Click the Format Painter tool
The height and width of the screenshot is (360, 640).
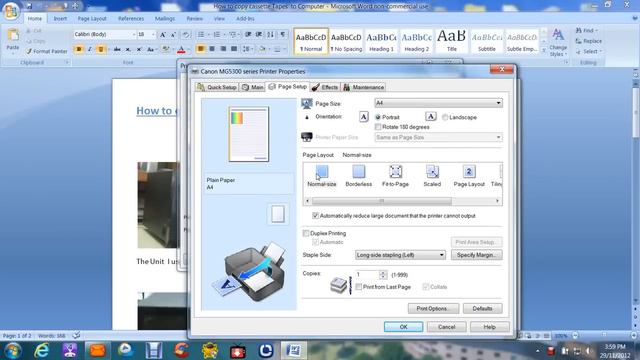pyautogui.click(x=47, y=51)
